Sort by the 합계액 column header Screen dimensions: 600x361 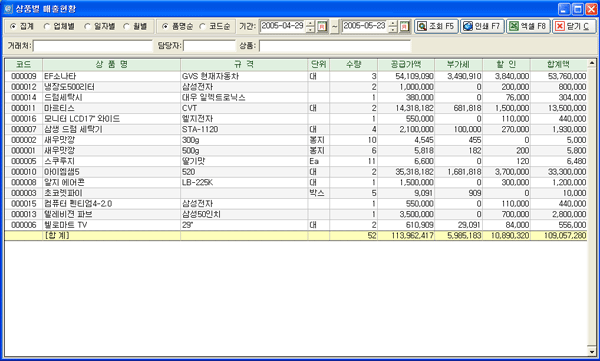click(x=559, y=64)
